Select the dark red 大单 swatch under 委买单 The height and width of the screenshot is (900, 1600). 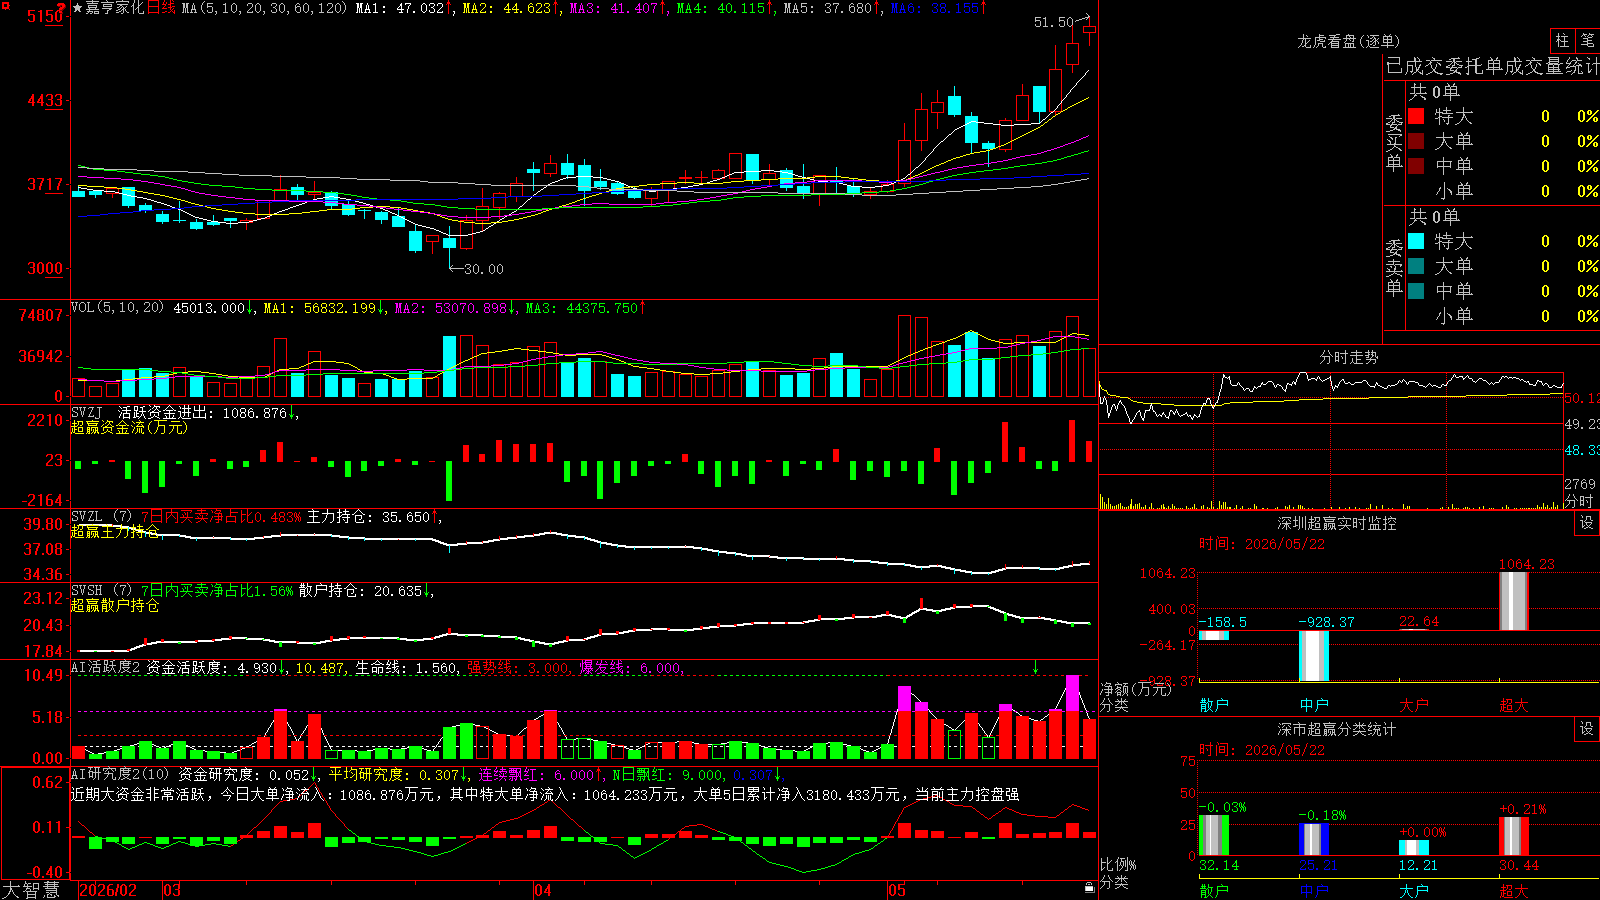point(1416,141)
